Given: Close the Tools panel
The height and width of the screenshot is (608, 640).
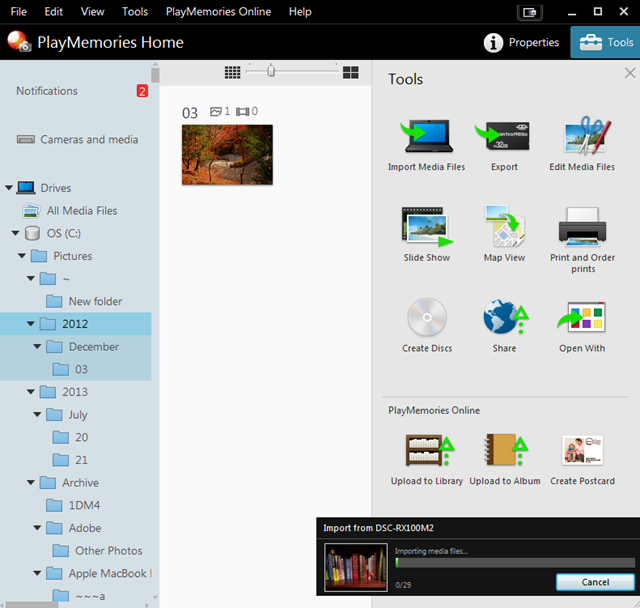Looking at the screenshot, I should pyautogui.click(x=630, y=73).
